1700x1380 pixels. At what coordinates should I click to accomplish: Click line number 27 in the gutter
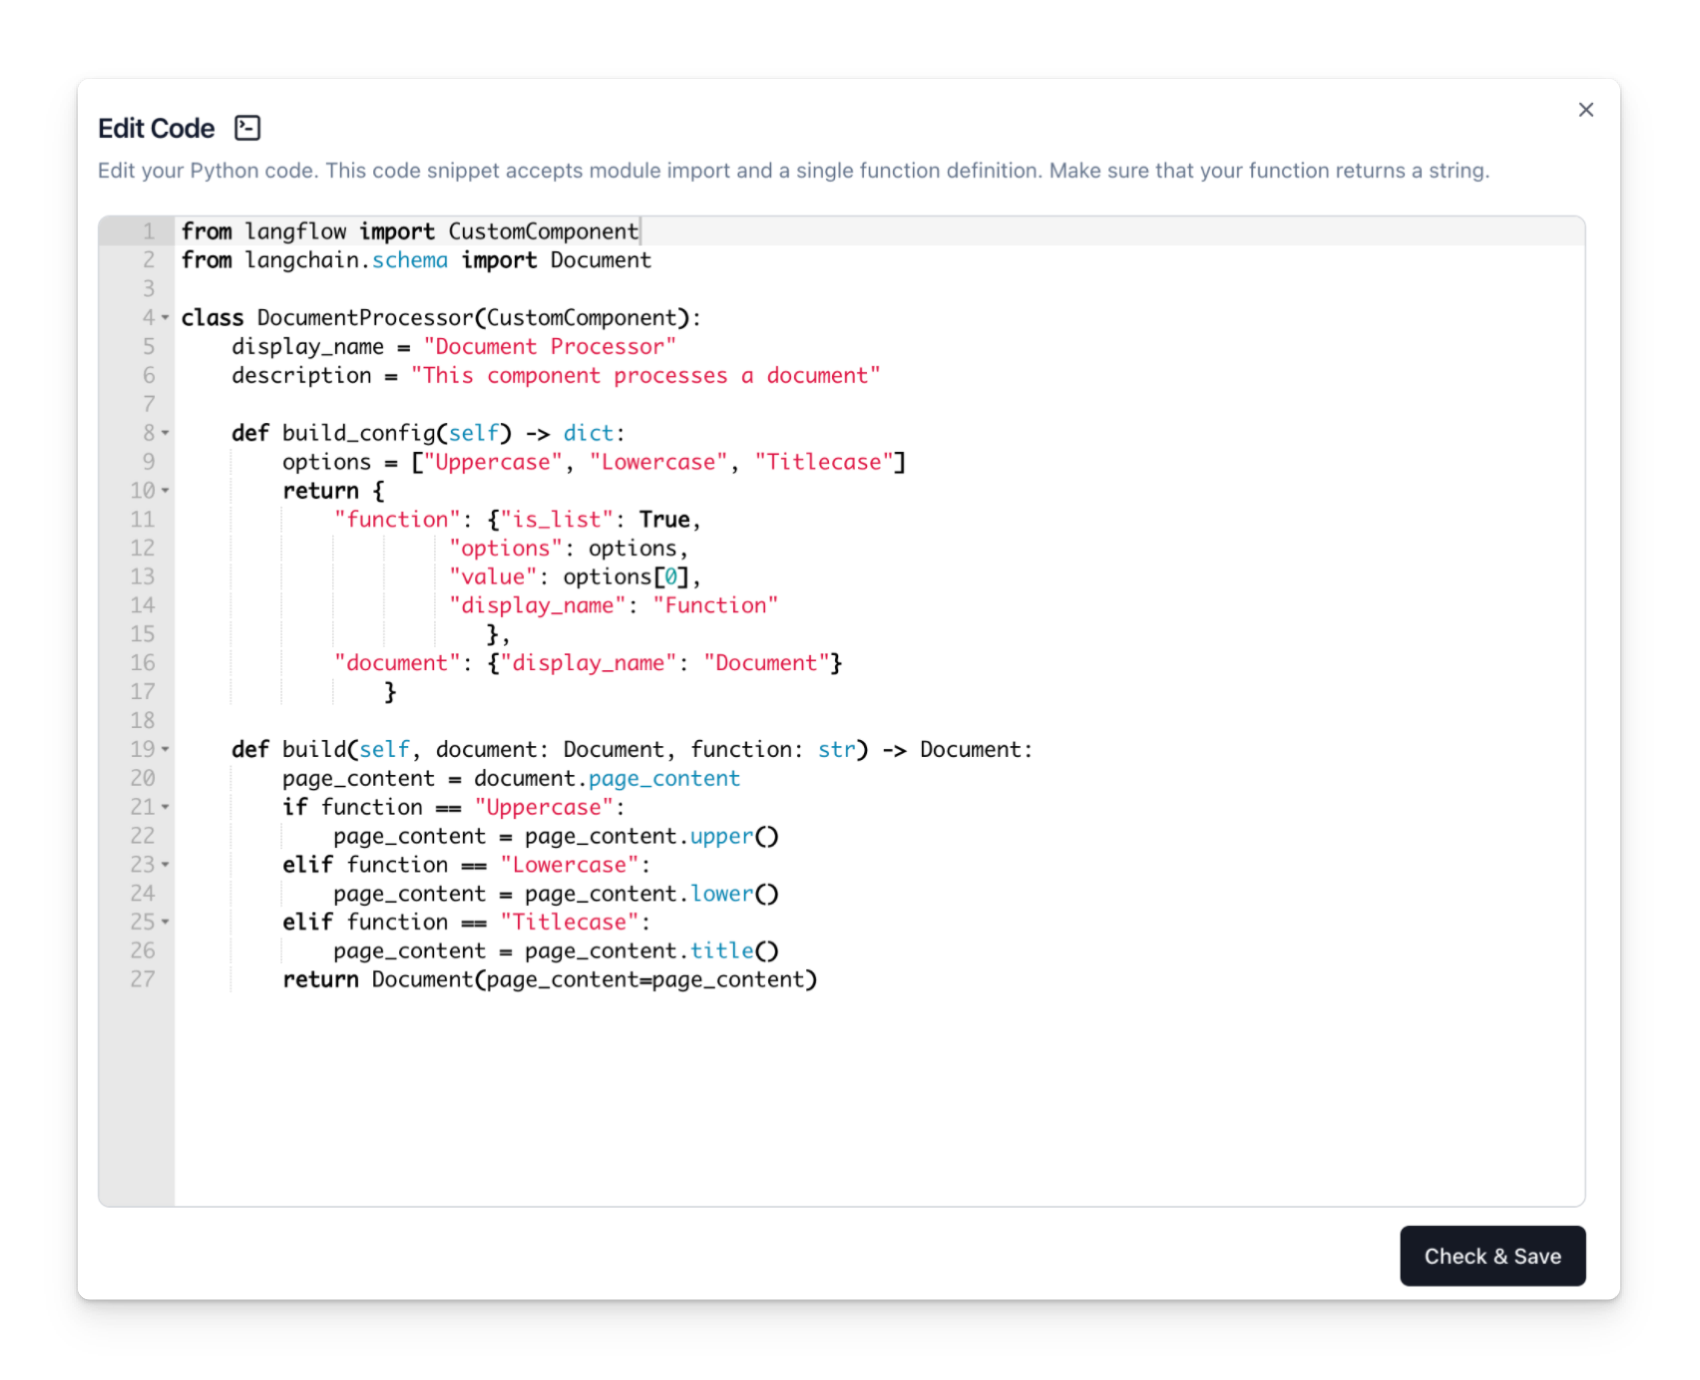click(143, 980)
